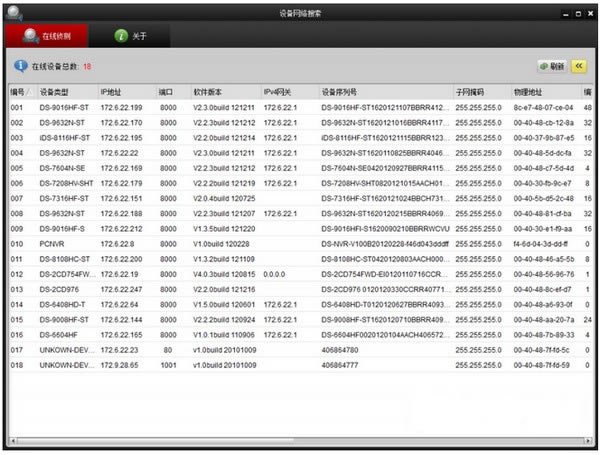
Task: Sort by 物理地址 column header
Action: (x=546, y=92)
